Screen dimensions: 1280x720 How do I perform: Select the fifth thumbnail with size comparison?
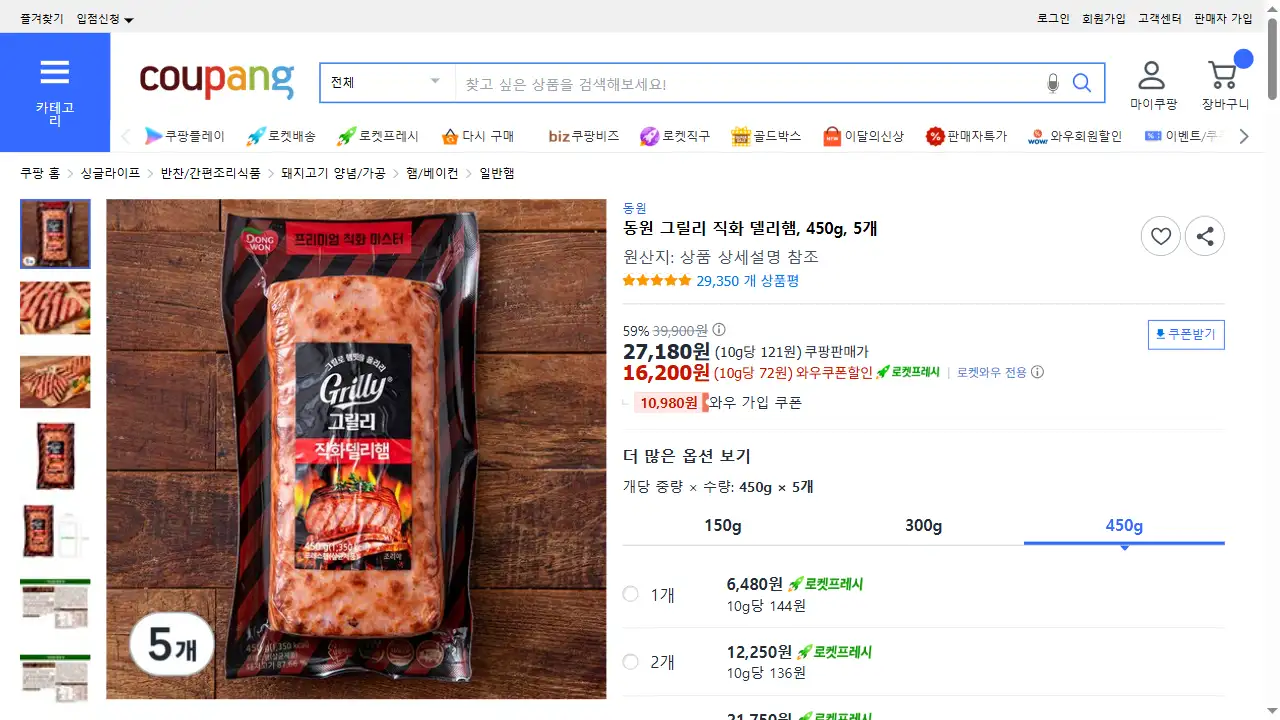coord(55,531)
